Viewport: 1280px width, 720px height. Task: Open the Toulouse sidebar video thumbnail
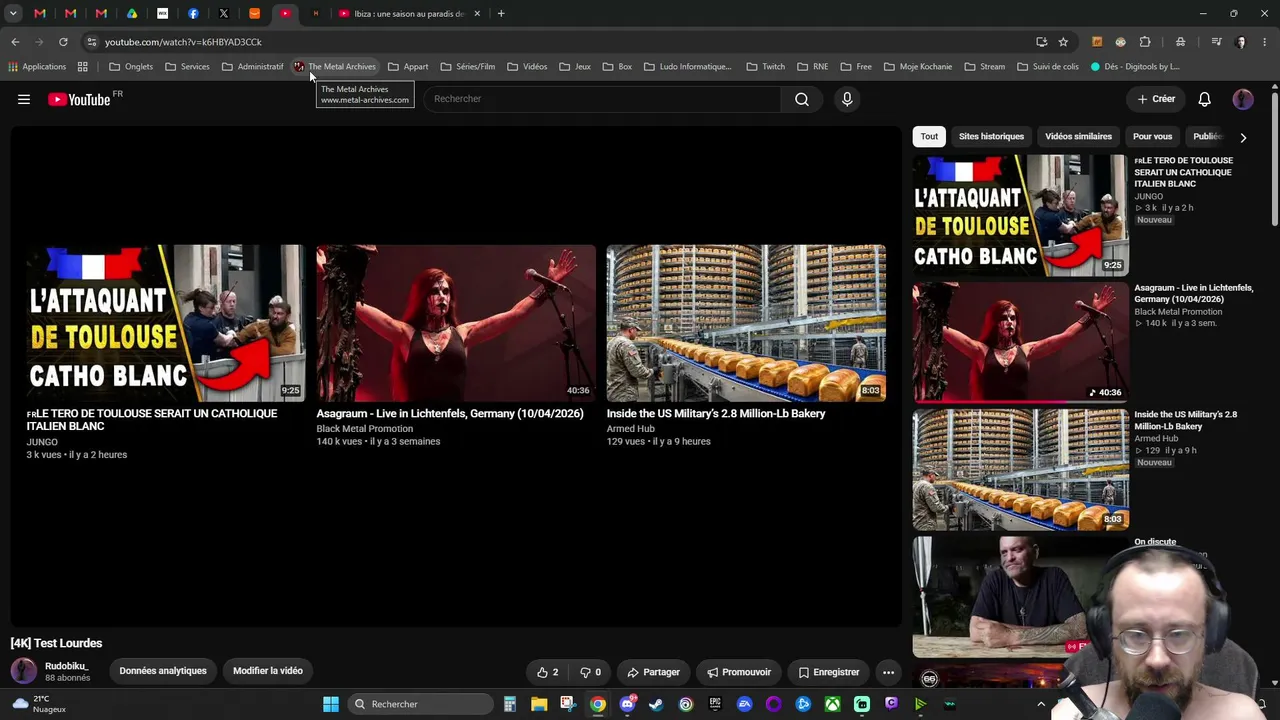tap(1020, 215)
